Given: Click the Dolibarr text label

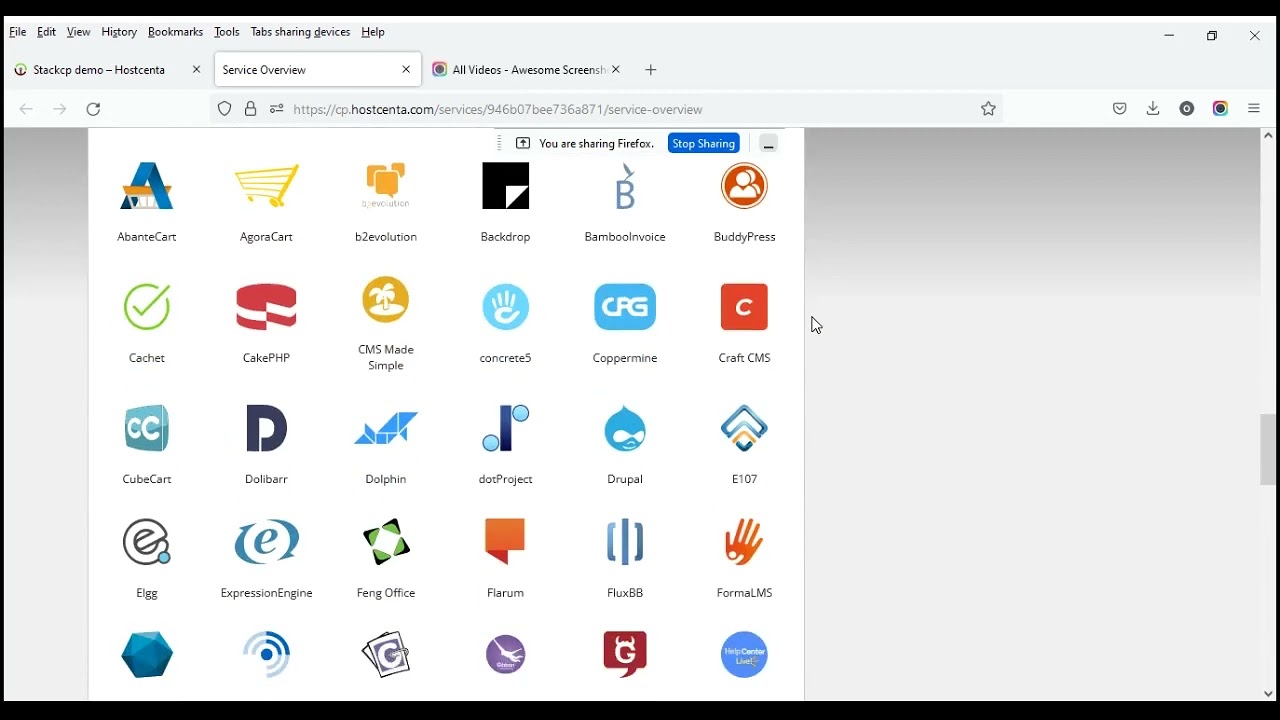Looking at the screenshot, I should 267,480.
